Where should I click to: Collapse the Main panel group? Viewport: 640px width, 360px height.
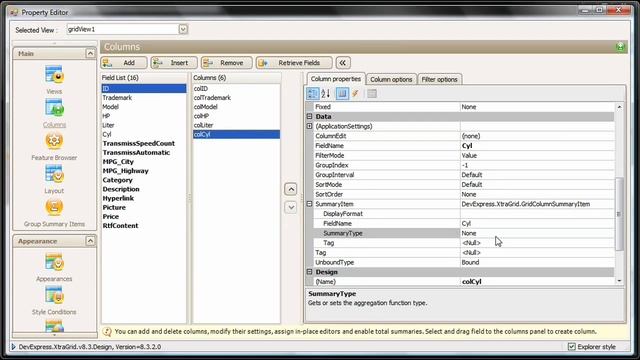(x=90, y=53)
